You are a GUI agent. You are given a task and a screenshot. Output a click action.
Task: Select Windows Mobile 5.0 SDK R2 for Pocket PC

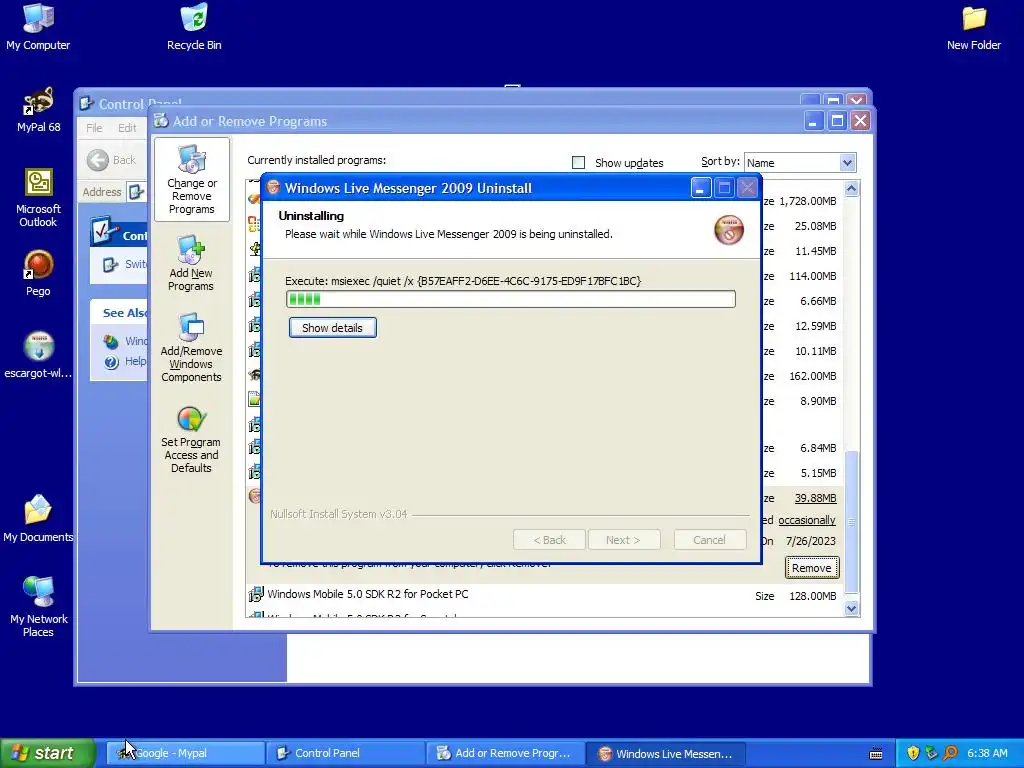click(368, 594)
